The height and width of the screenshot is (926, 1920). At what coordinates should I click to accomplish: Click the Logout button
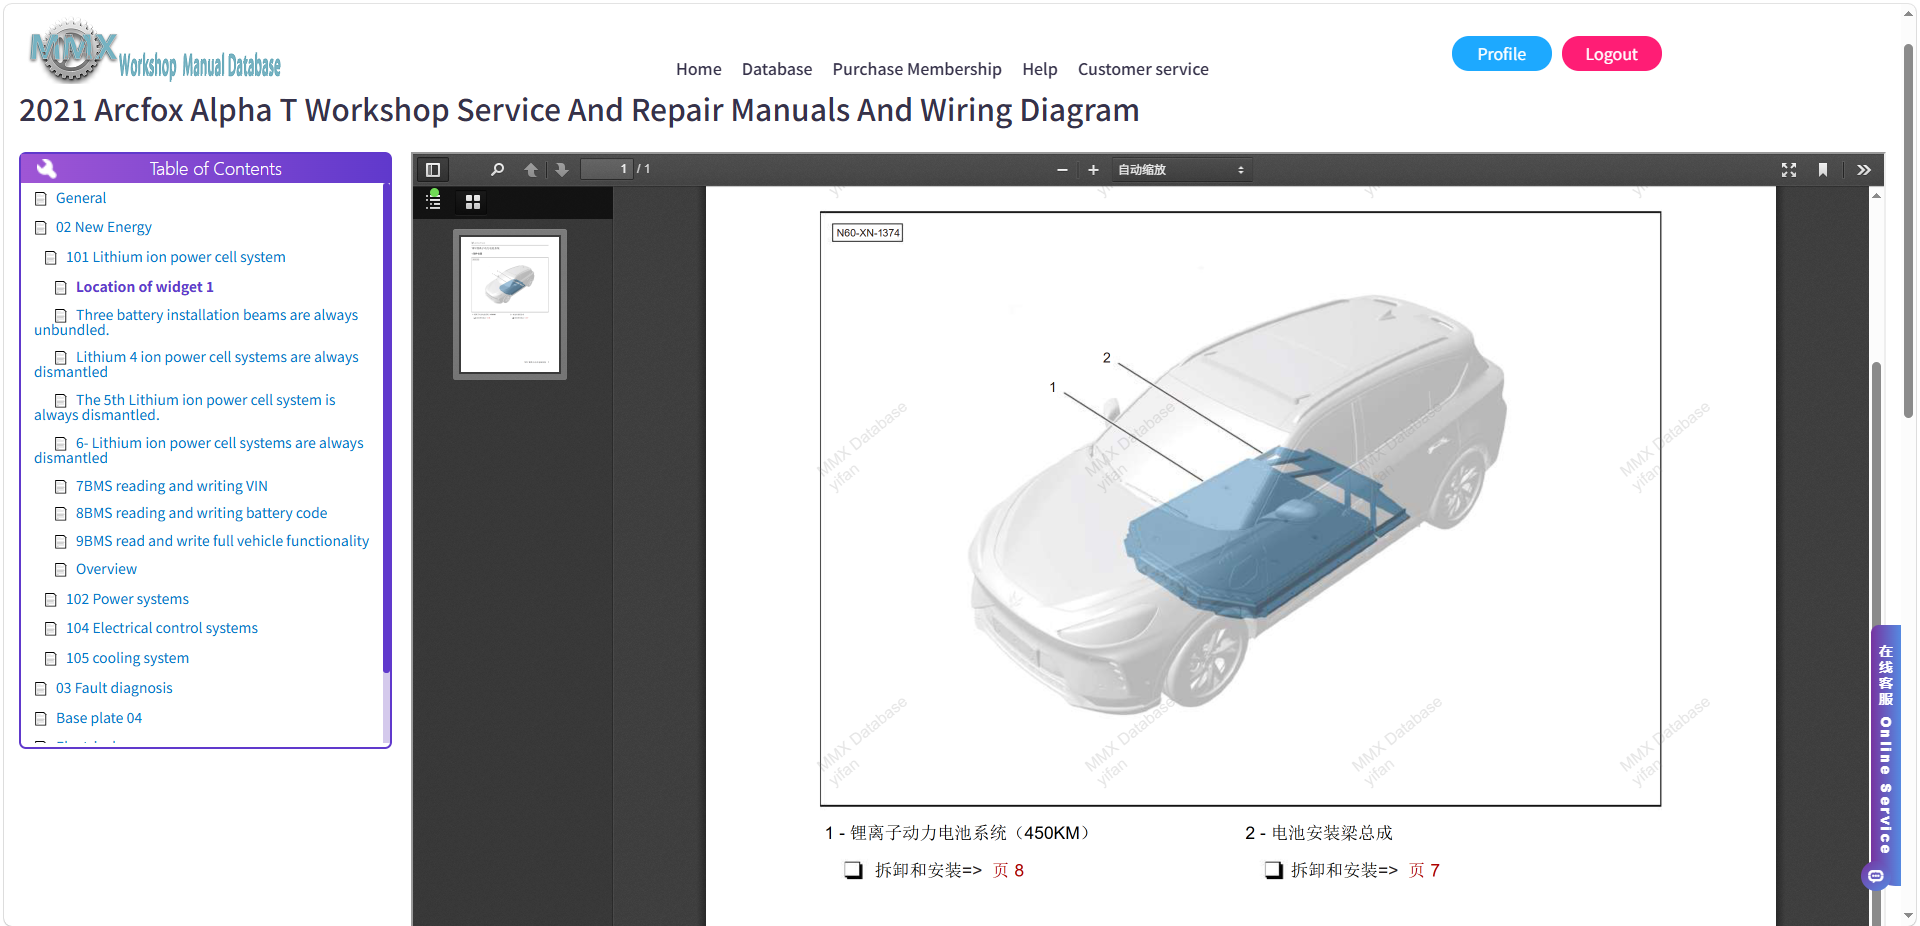click(1611, 54)
